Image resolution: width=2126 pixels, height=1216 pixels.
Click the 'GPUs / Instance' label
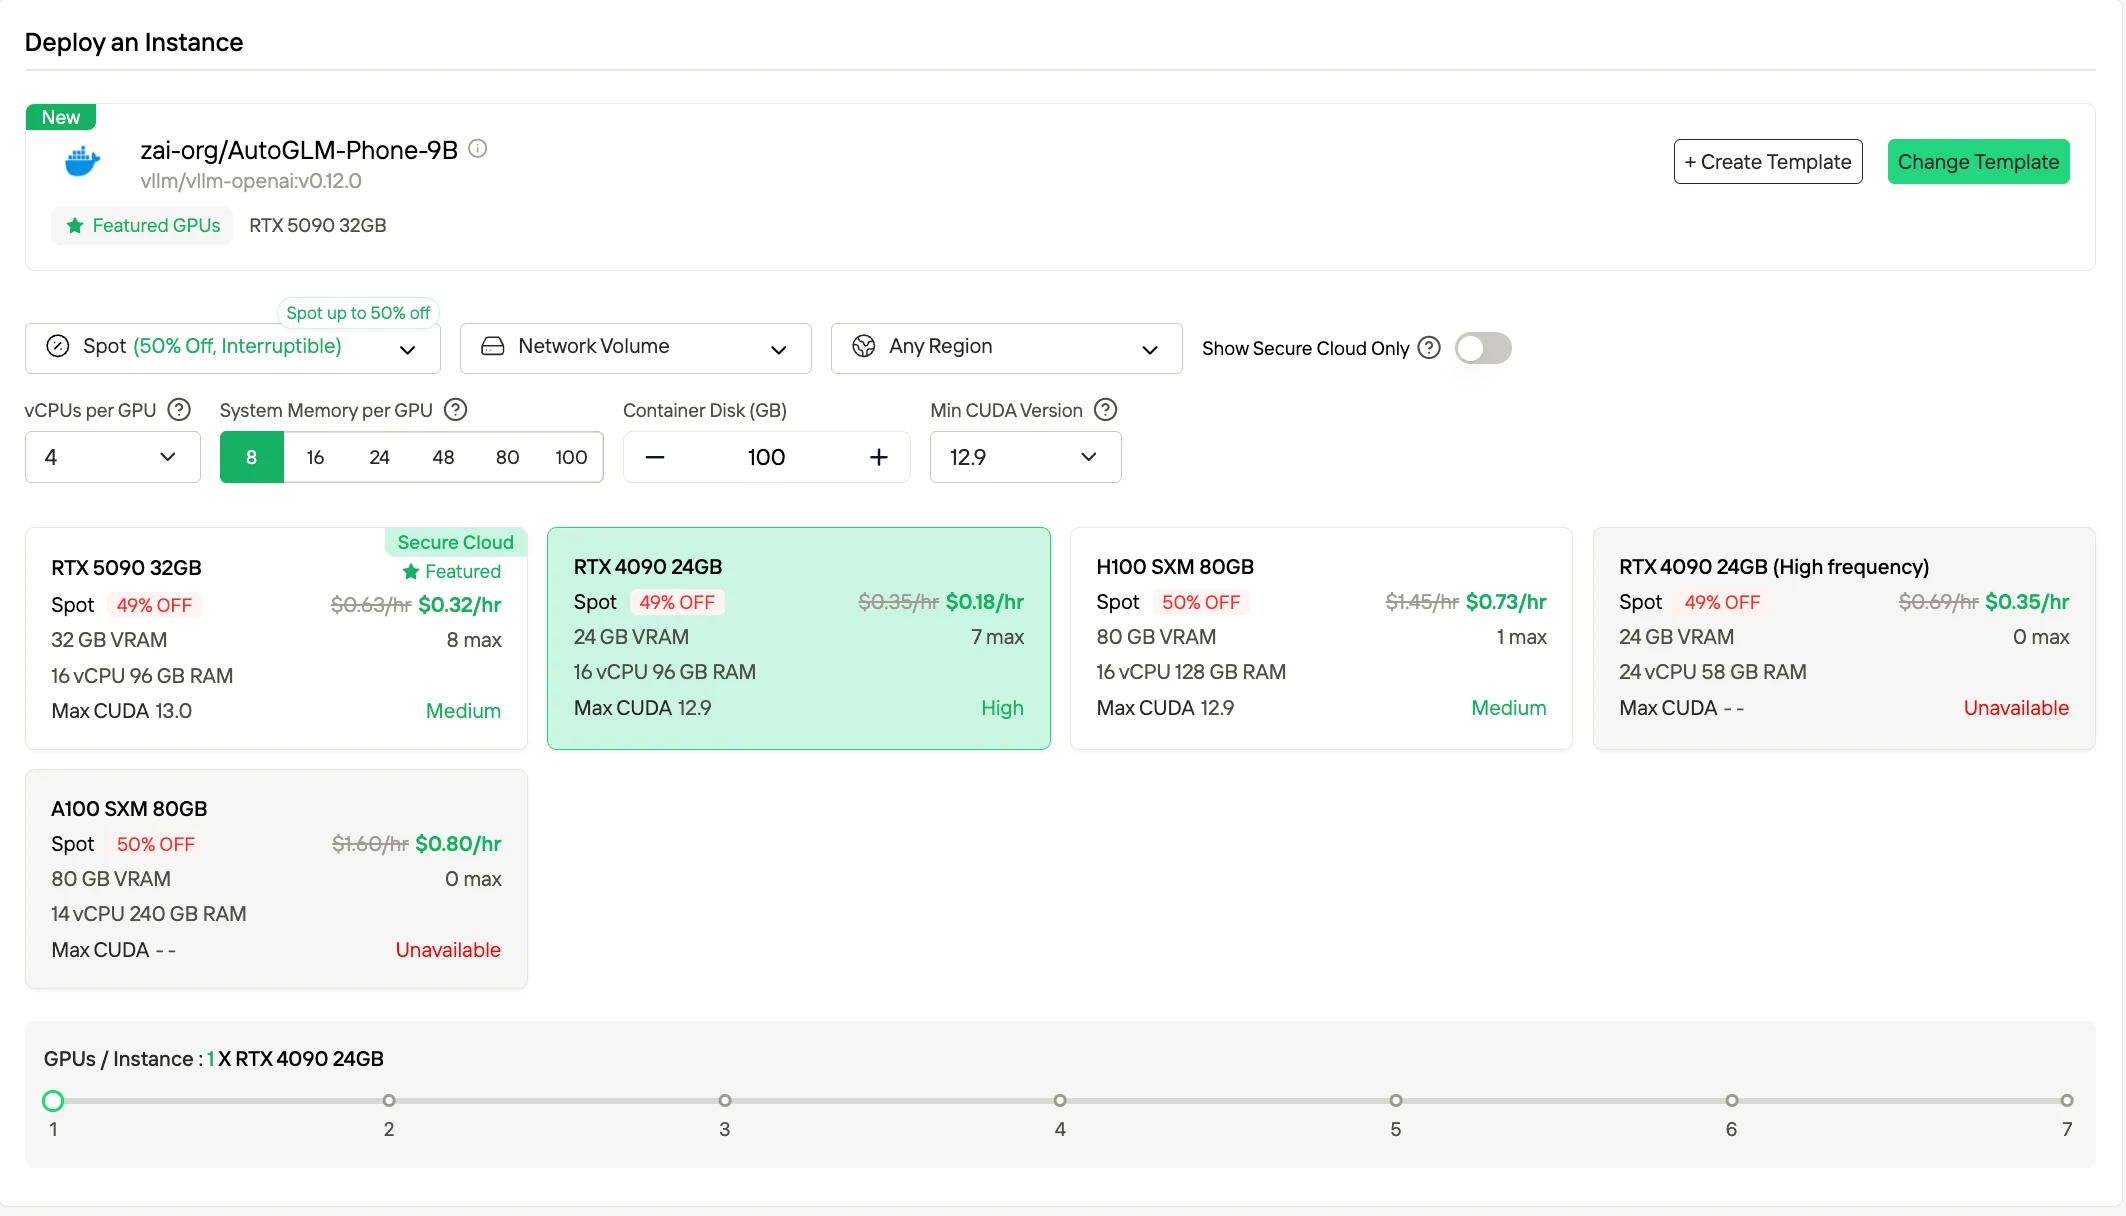point(119,1059)
